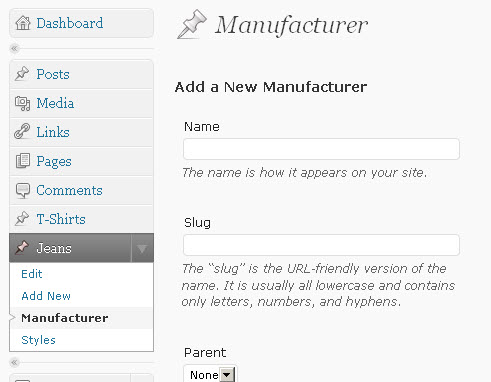The width and height of the screenshot is (491, 382).
Task: Collapse sidebar using arrows below Dashboard
Action: tap(14, 49)
